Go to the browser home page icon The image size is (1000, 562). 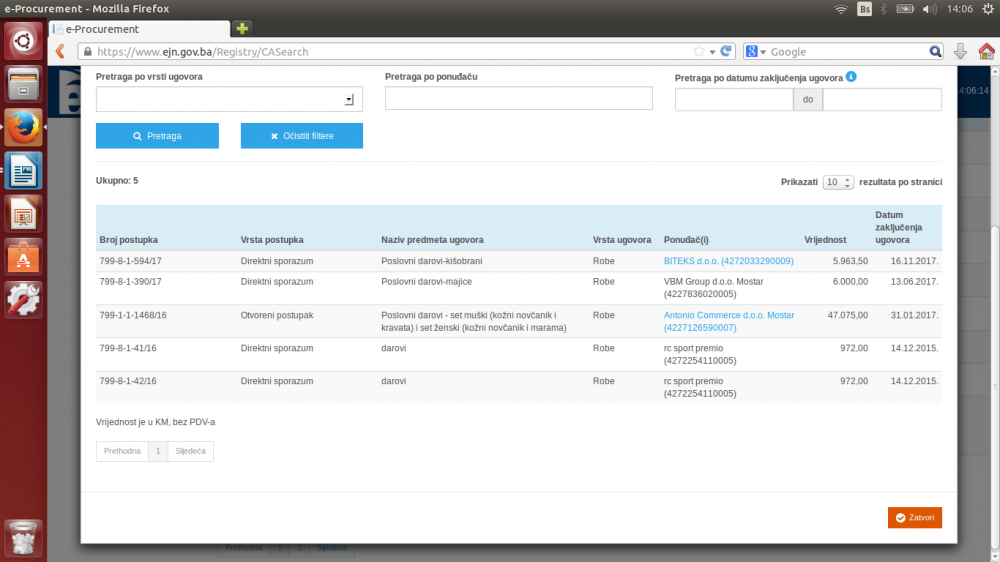tap(986, 52)
